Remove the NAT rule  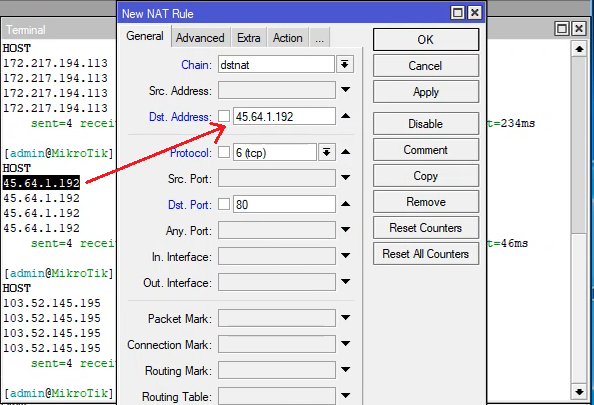426,202
